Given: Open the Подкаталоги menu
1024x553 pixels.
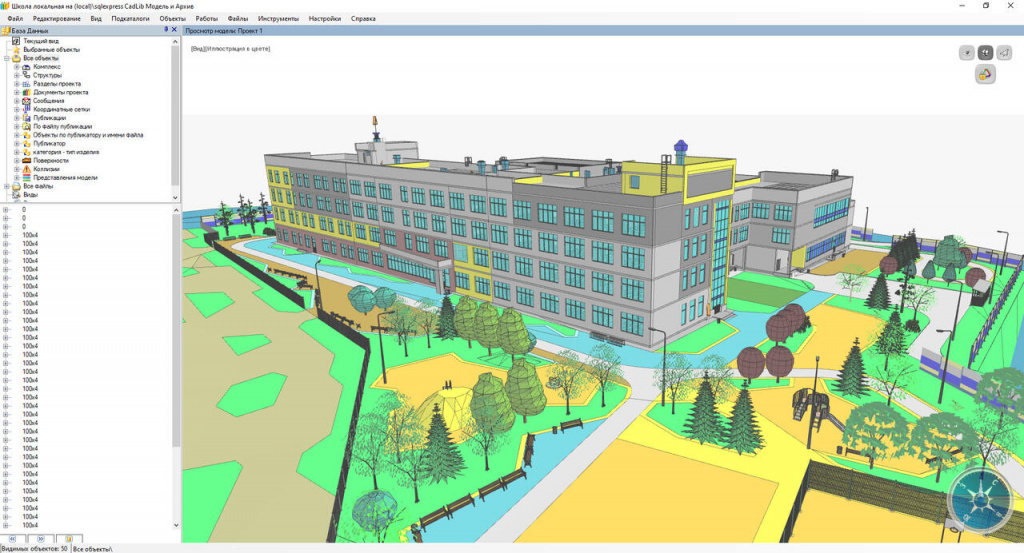Looking at the screenshot, I should (130, 19).
